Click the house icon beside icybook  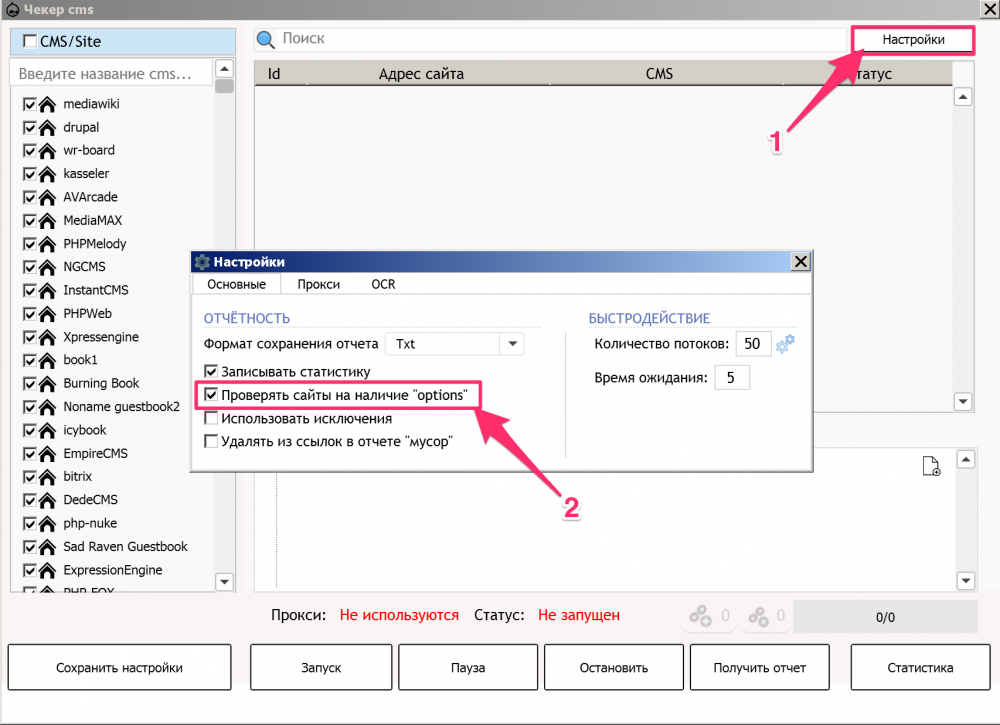click(47, 430)
